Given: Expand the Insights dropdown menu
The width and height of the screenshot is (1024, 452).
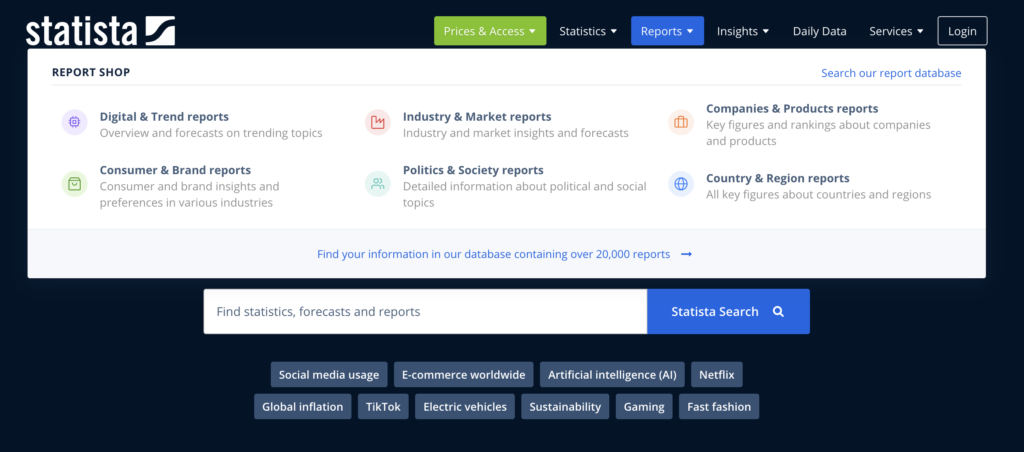Looking at the screenshot, I should click(x=743, y=31).
